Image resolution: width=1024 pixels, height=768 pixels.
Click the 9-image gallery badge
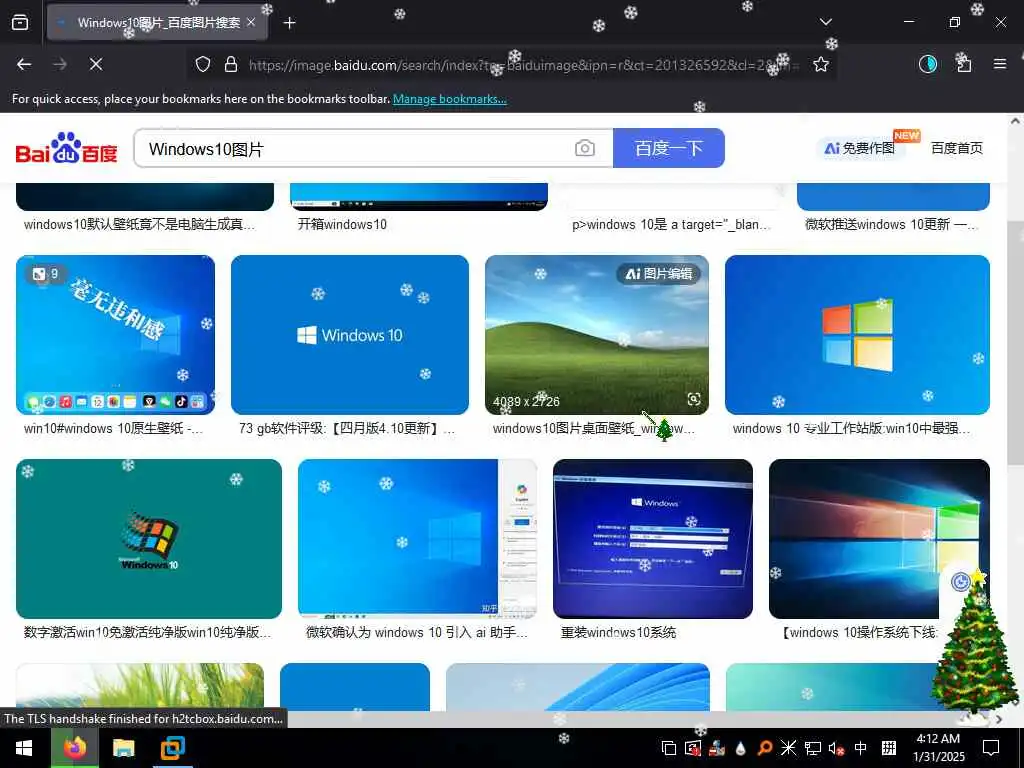(x=46, y=274)
